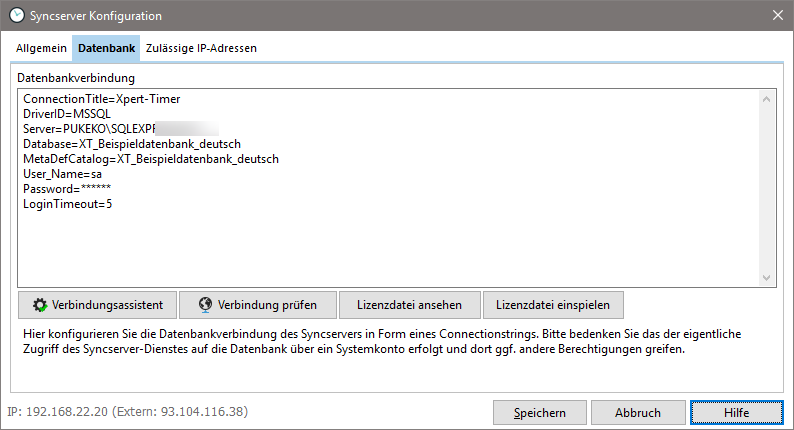Click the gear icon on Verbindungsassistent
The width and height of the screenshot is (794, 430).
(40, 304)
